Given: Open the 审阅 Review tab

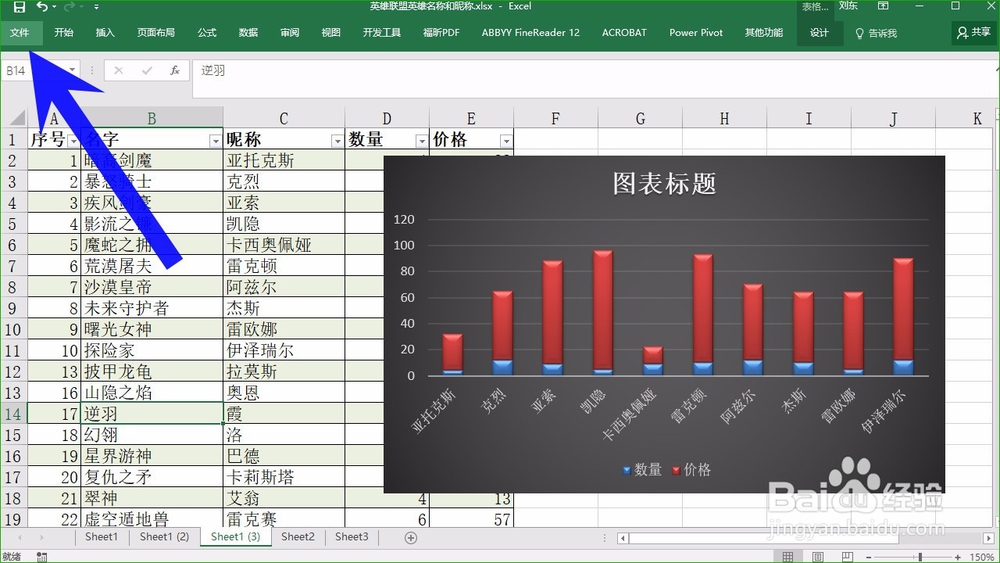Looking at the screenshot, I should click(290, 33).
